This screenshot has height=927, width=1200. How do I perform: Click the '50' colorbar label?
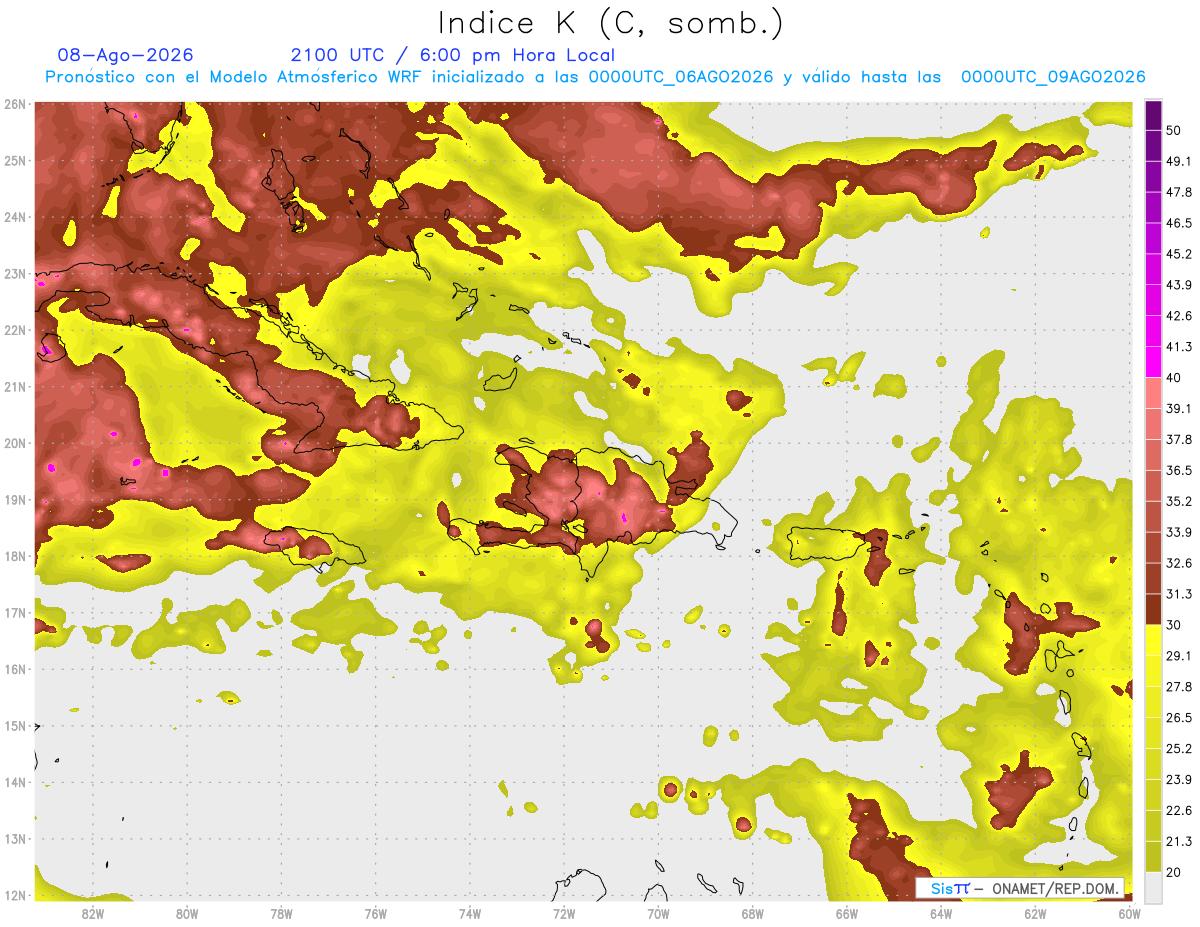pyautogui.click(x=1175, y=130)
